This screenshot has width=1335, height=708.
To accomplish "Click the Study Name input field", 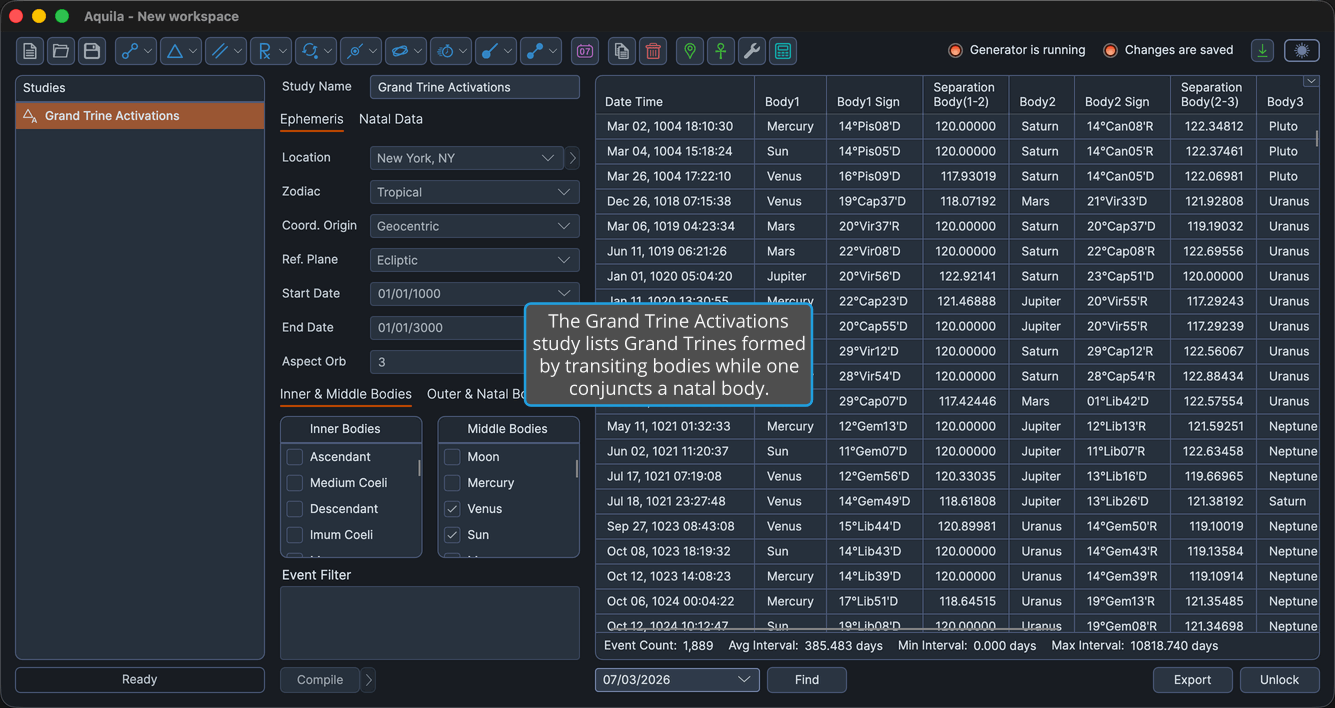I will tap(474, 87).
